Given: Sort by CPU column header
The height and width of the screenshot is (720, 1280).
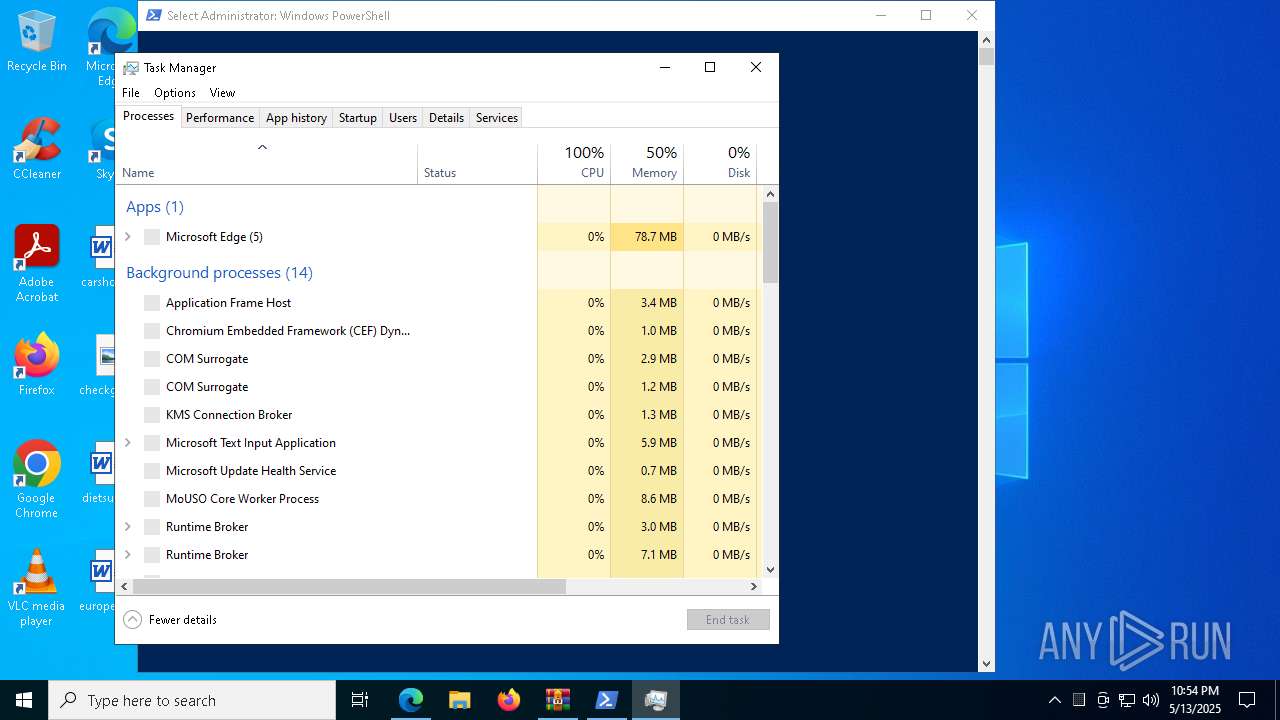Looking at the screenshot, I should 574,164.
